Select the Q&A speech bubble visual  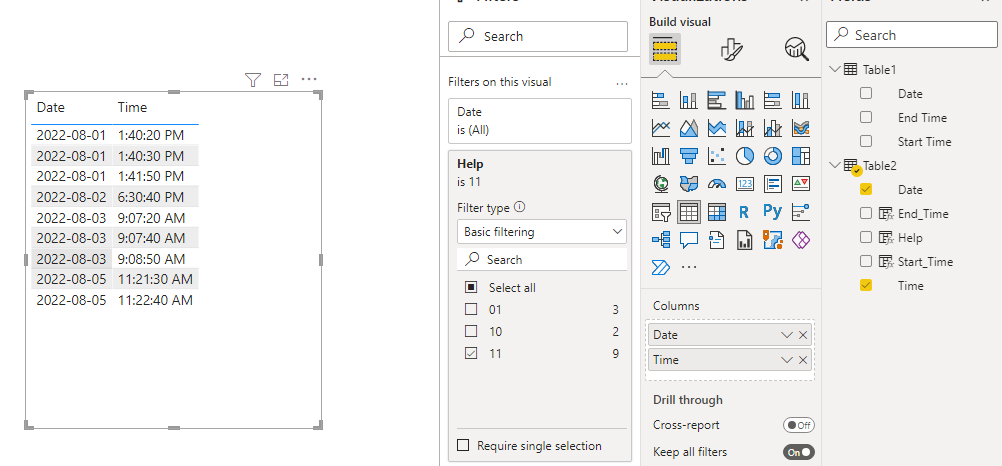[688, 240]
